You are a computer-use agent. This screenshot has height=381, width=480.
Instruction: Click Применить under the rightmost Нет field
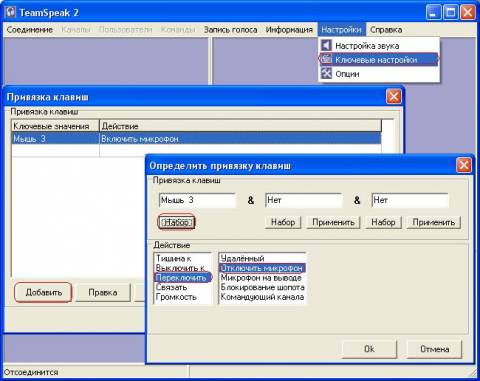tap(434, 222)
